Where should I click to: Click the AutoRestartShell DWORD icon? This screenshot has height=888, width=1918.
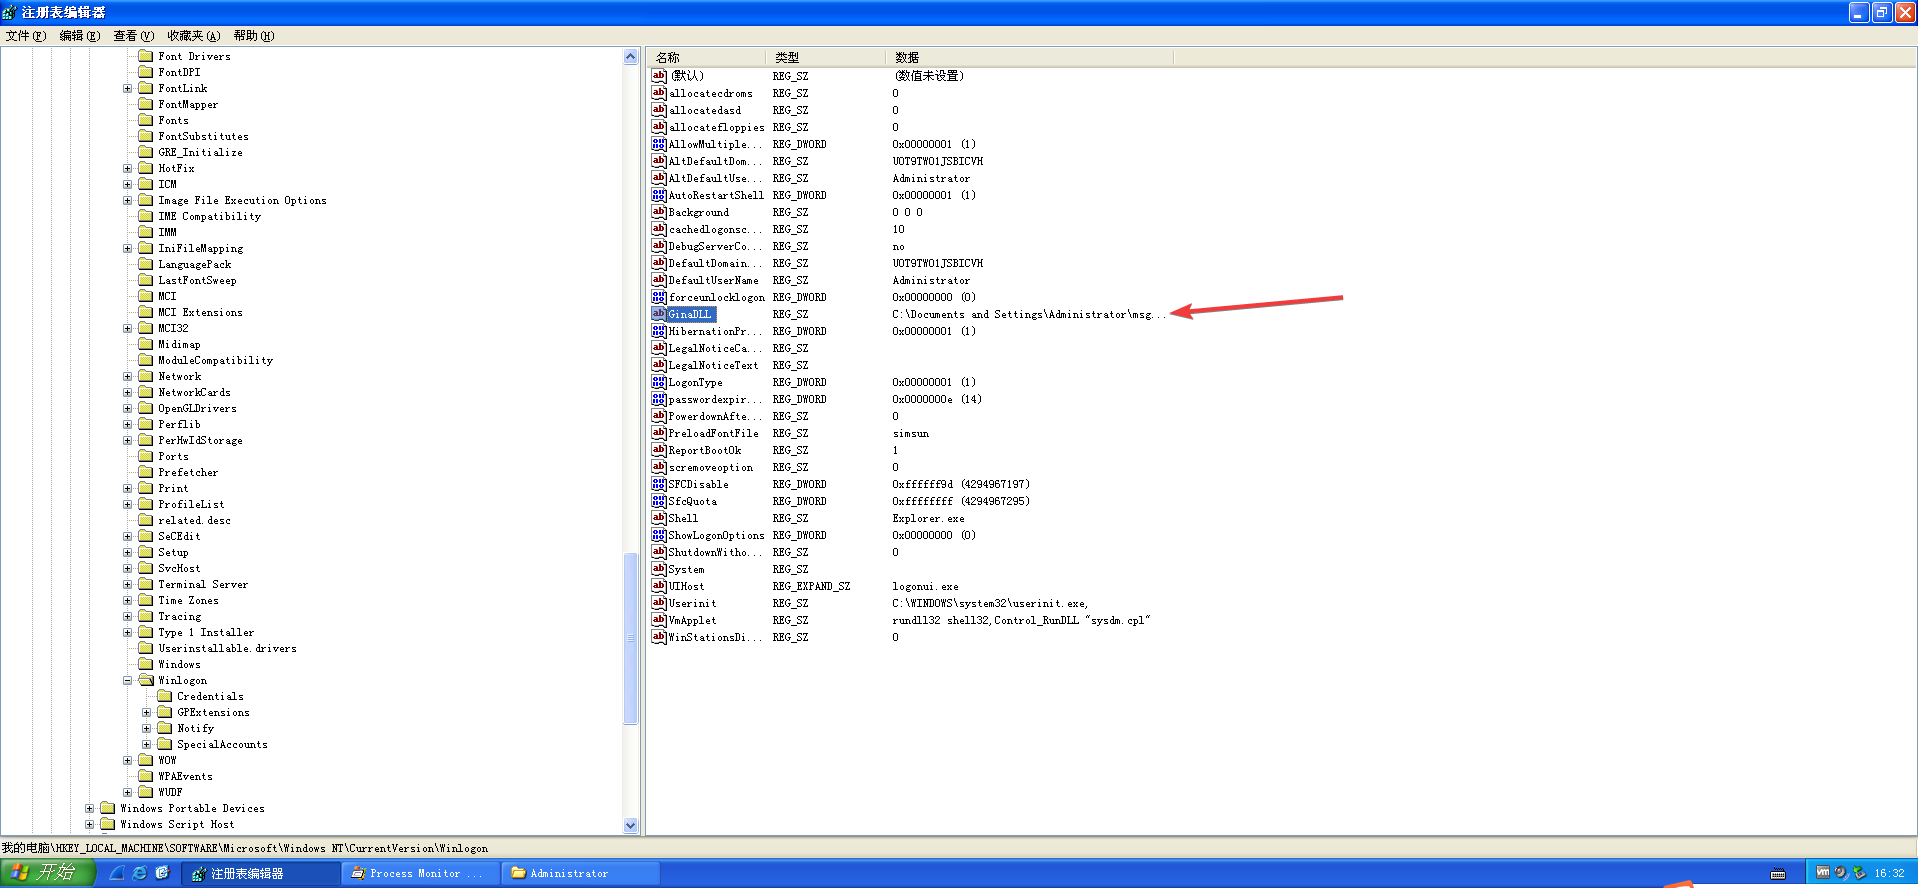(658, 195)
